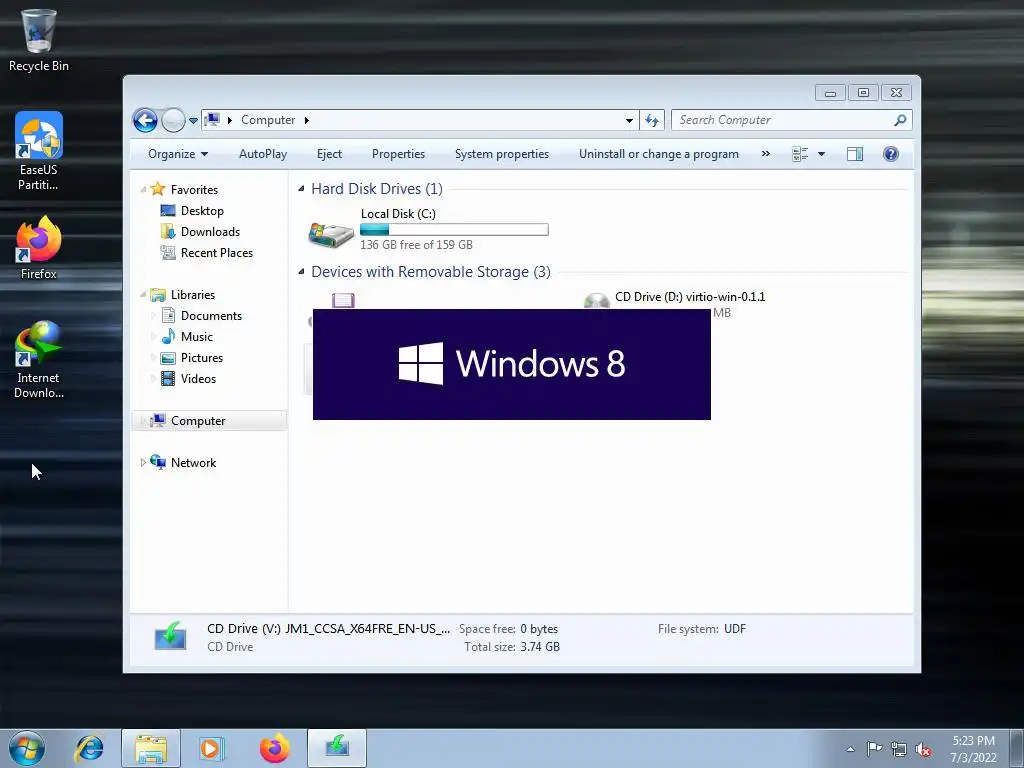This screenshot has width=1024, height=768.
Task: Open Firefox desktop shortcut
Action: 39,248
